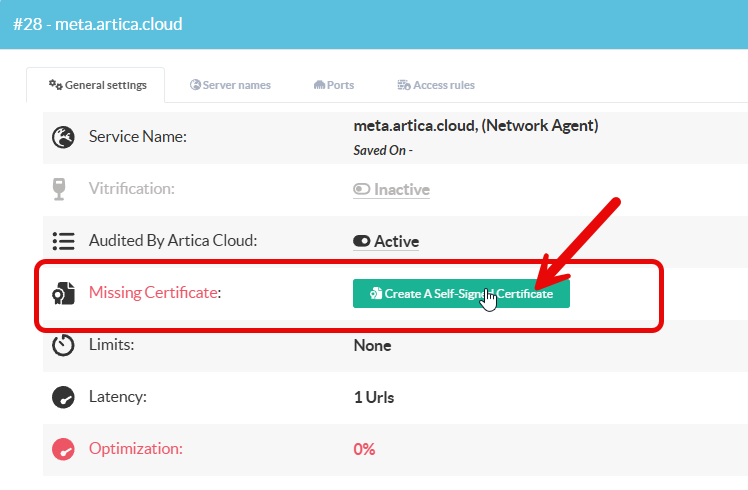
Task: Click the 0% Optimization value
Action: [x=364, y=449]
